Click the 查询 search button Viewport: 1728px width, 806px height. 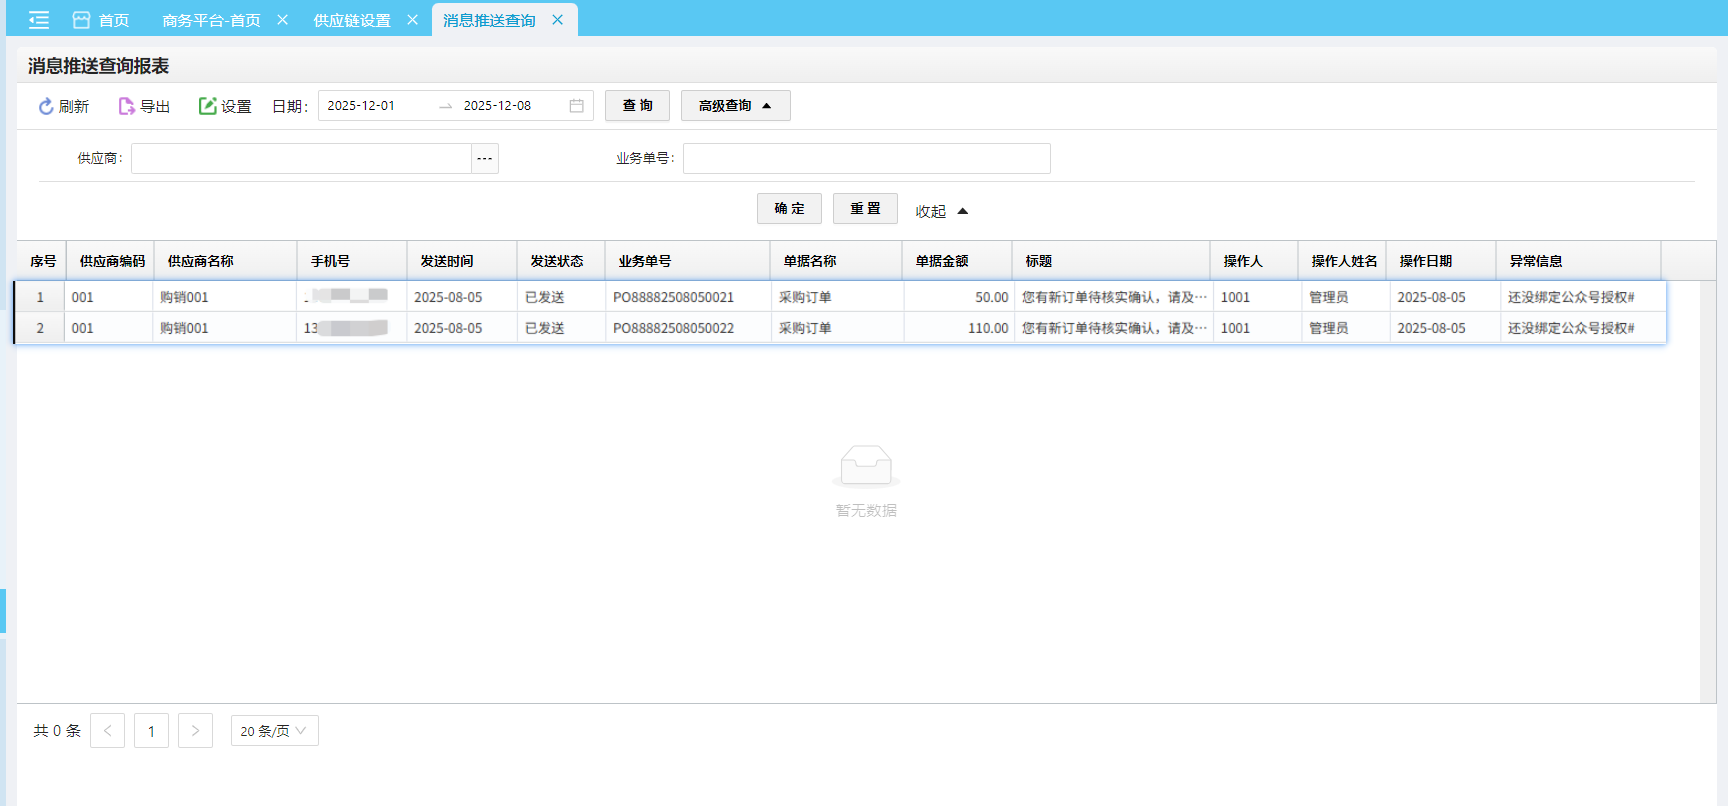(x=637, y=106)
